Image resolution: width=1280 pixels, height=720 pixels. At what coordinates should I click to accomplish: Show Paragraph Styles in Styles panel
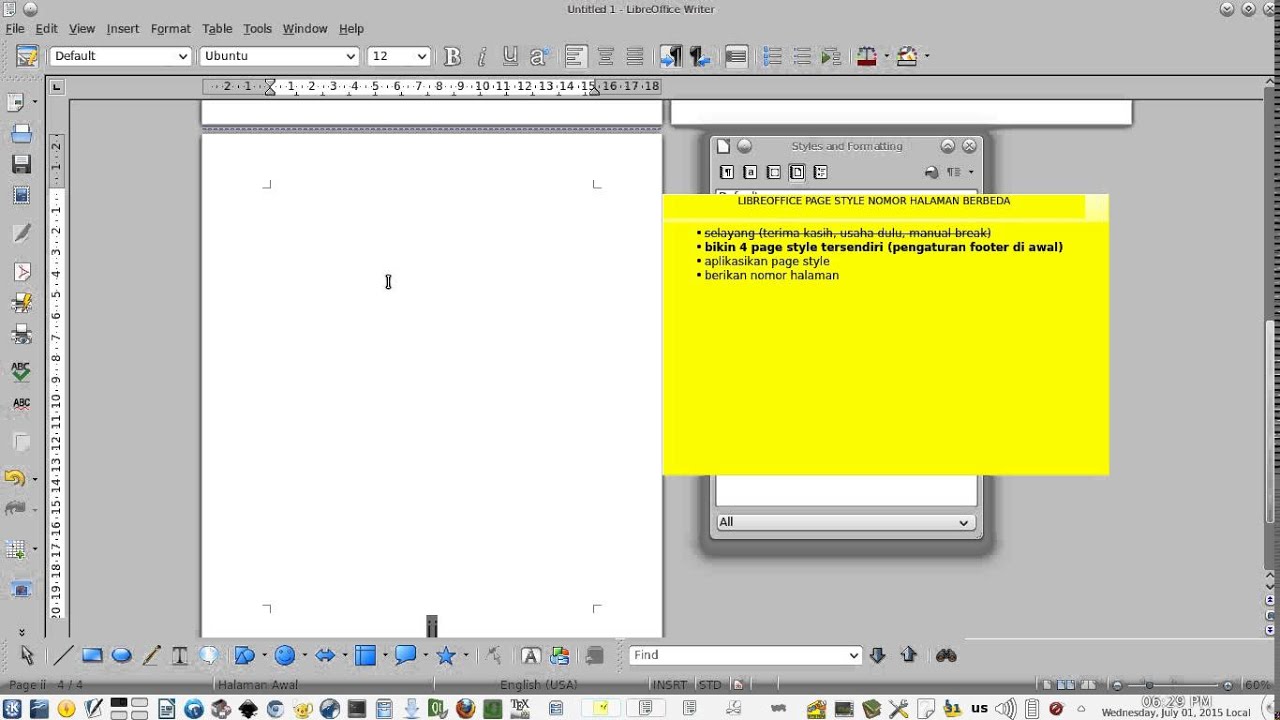(x=727, y=172)
